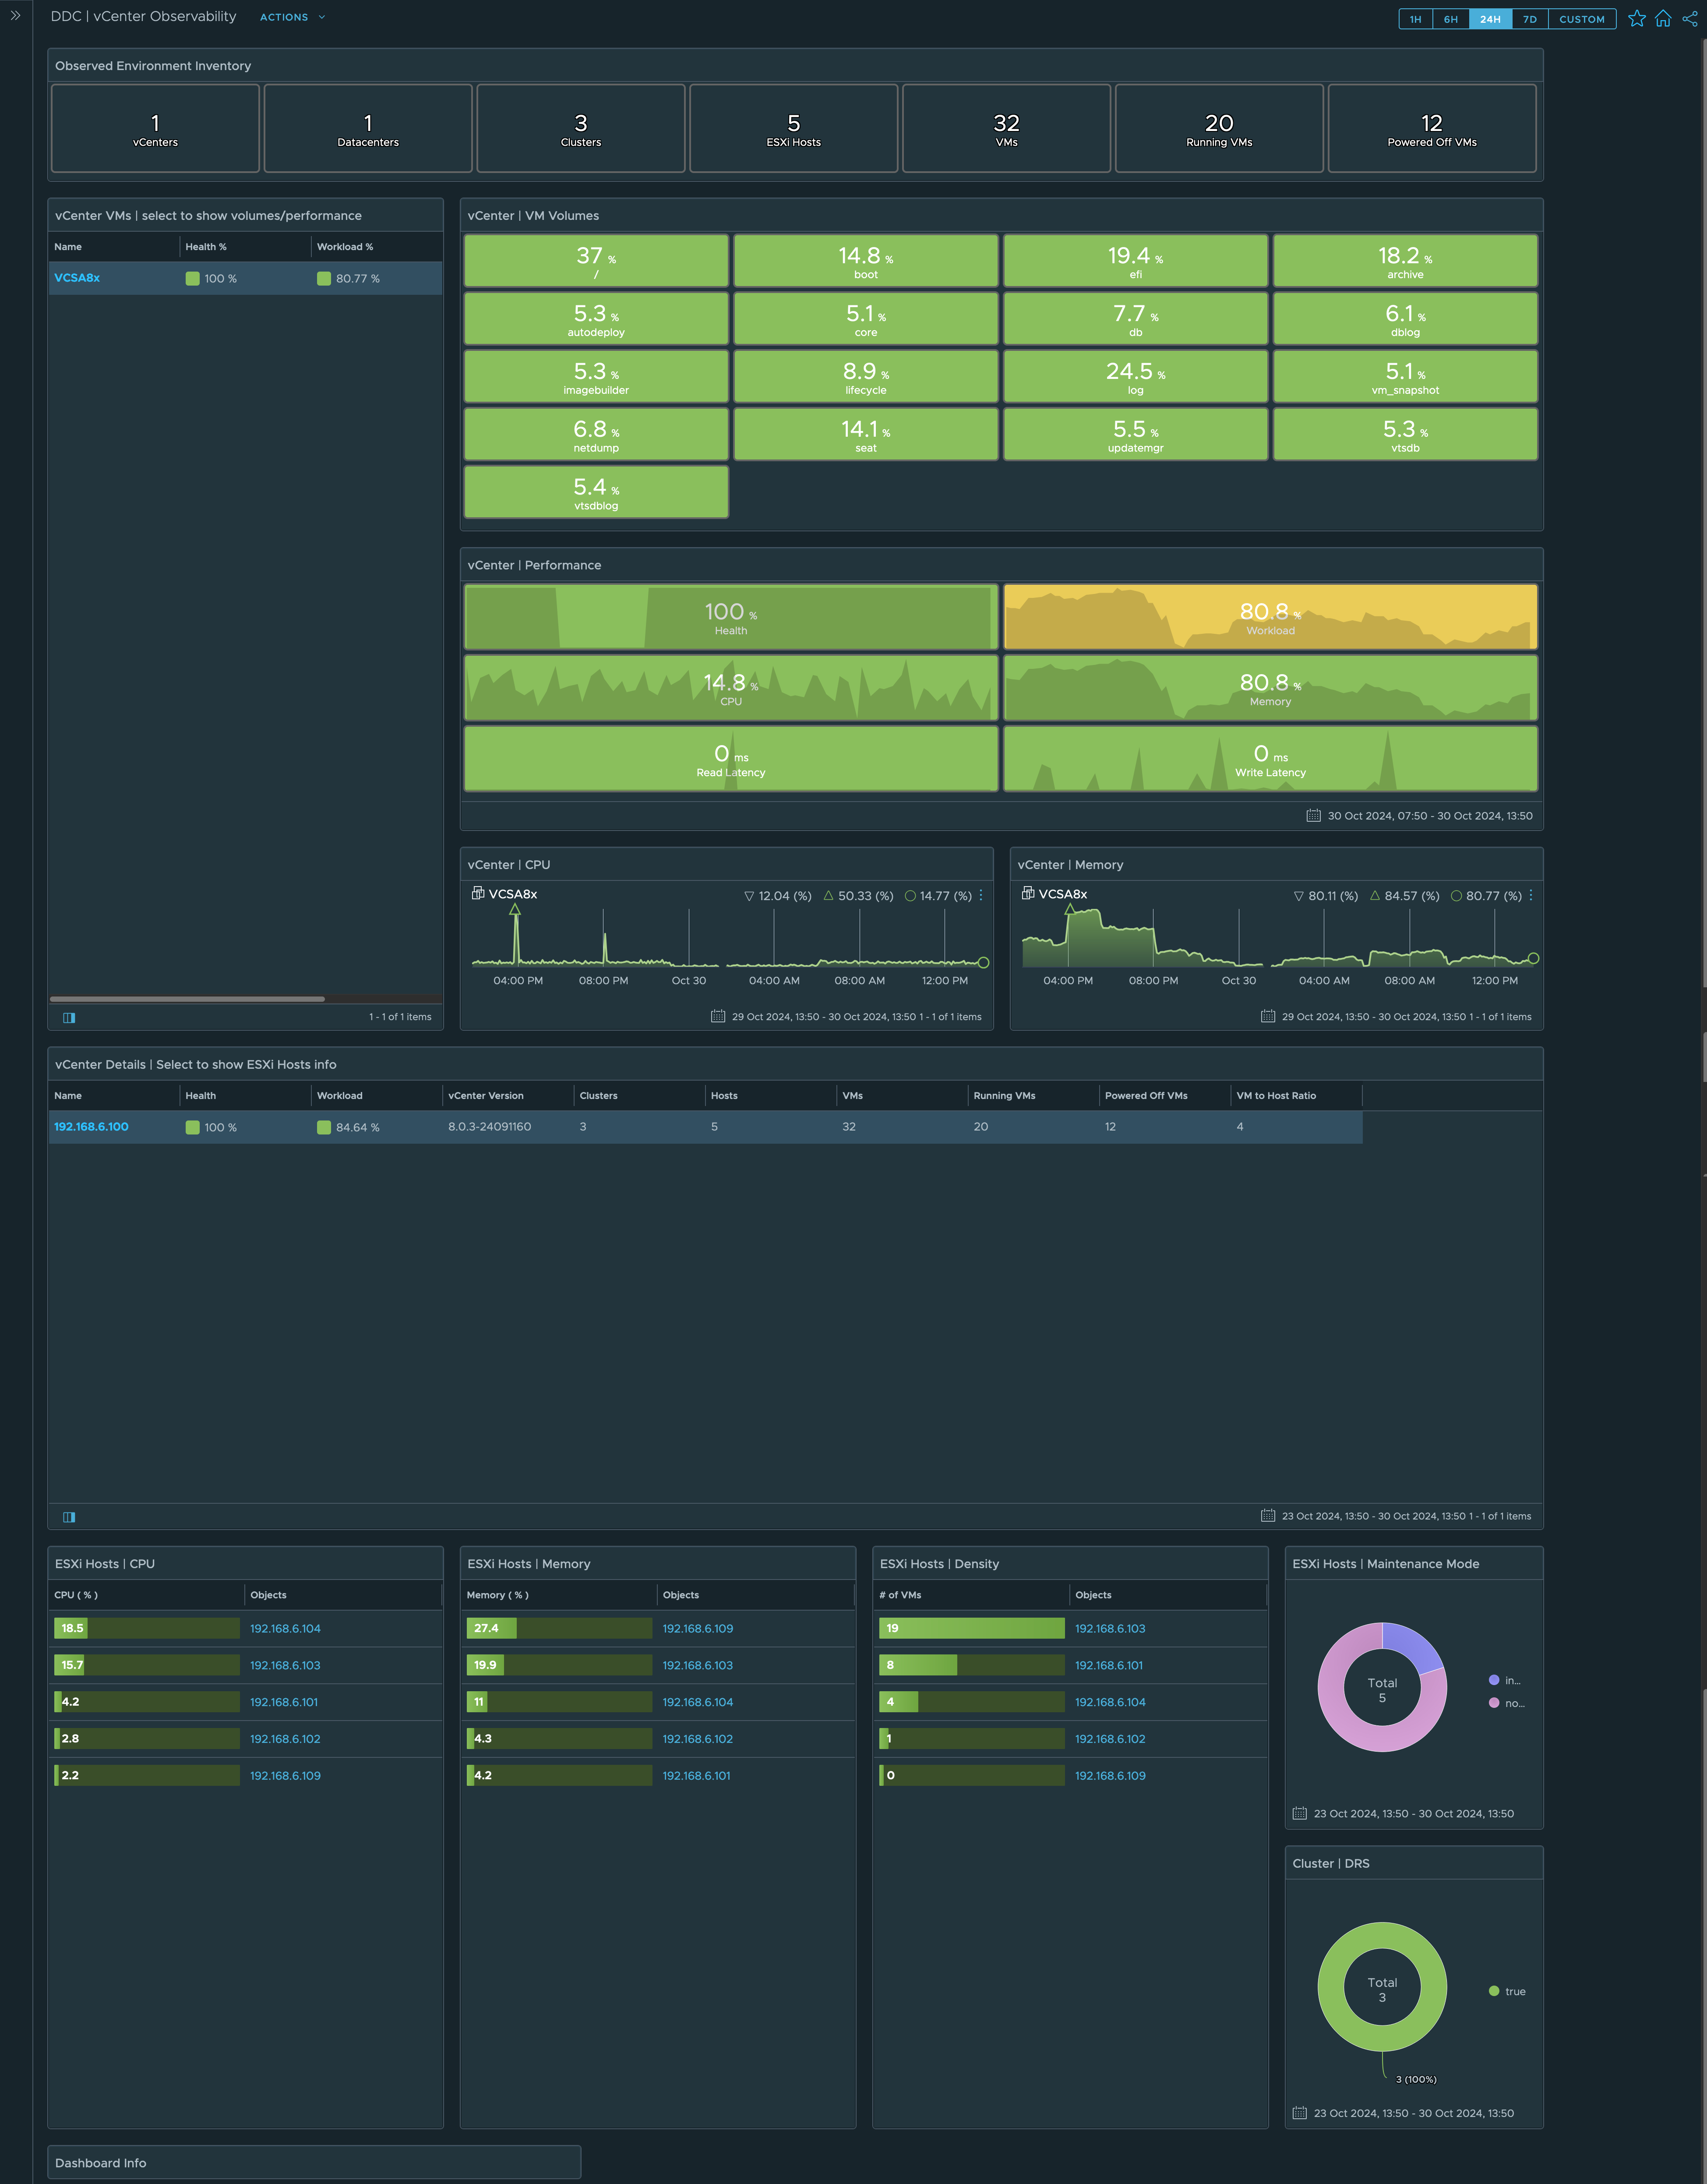The width and height of the screenshot is (1707, 2184).
Task: Click the home dashboard icon
Action: [x=1663, y=19]
